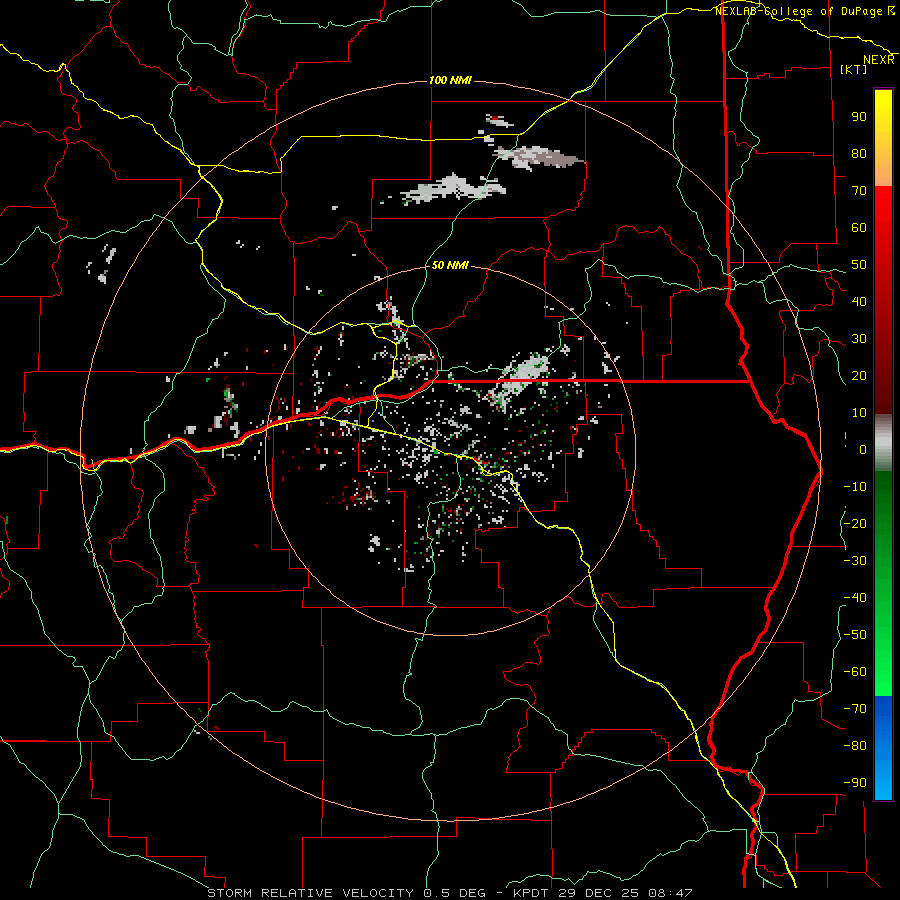
Task: Select the 50 value on the velocity scale
Action: [x=859, y=265]
